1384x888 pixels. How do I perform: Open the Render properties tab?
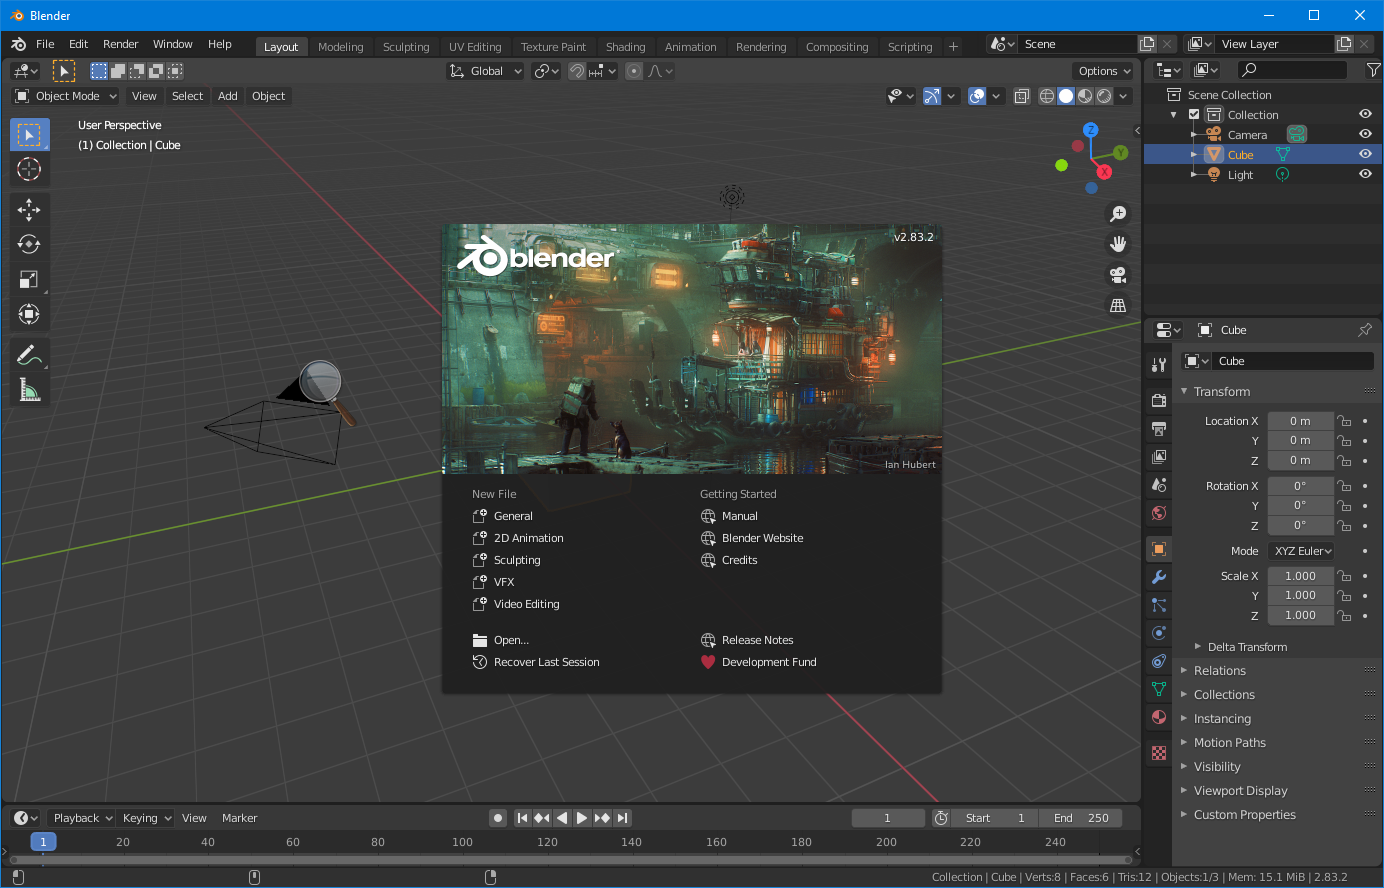pos(1159,401)
